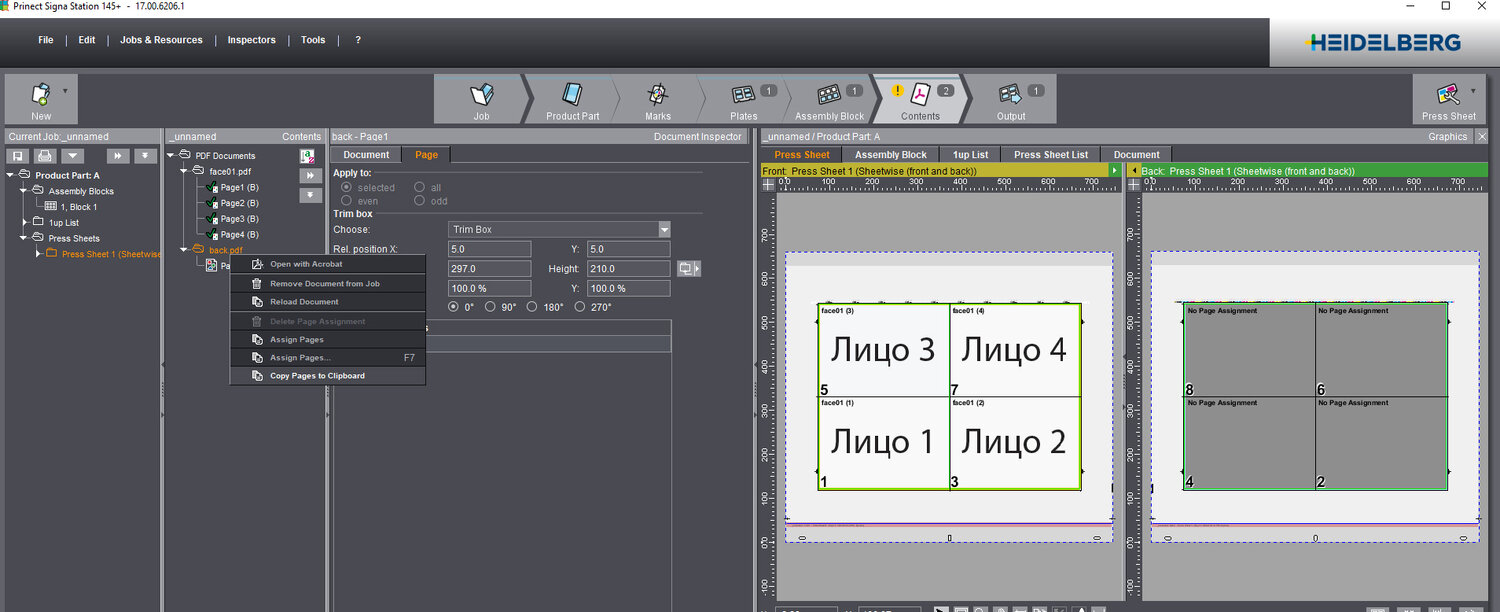
Task: Expand Press Sheet 1 tree node
Action: click(x=39, y=254)
